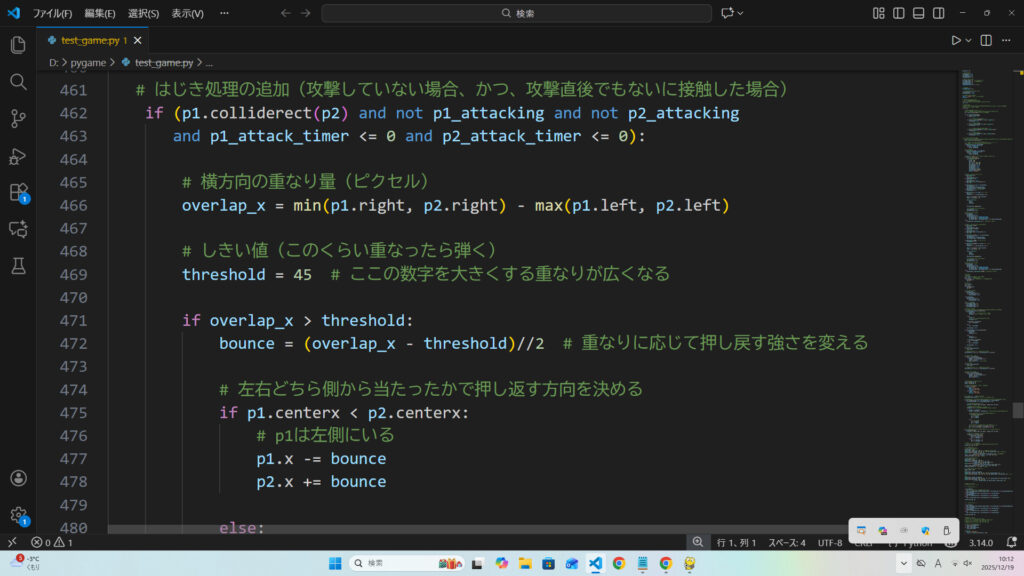1024x576 pixels.
Task: Click the 検索 command center search box
Action: click(516, 13)
